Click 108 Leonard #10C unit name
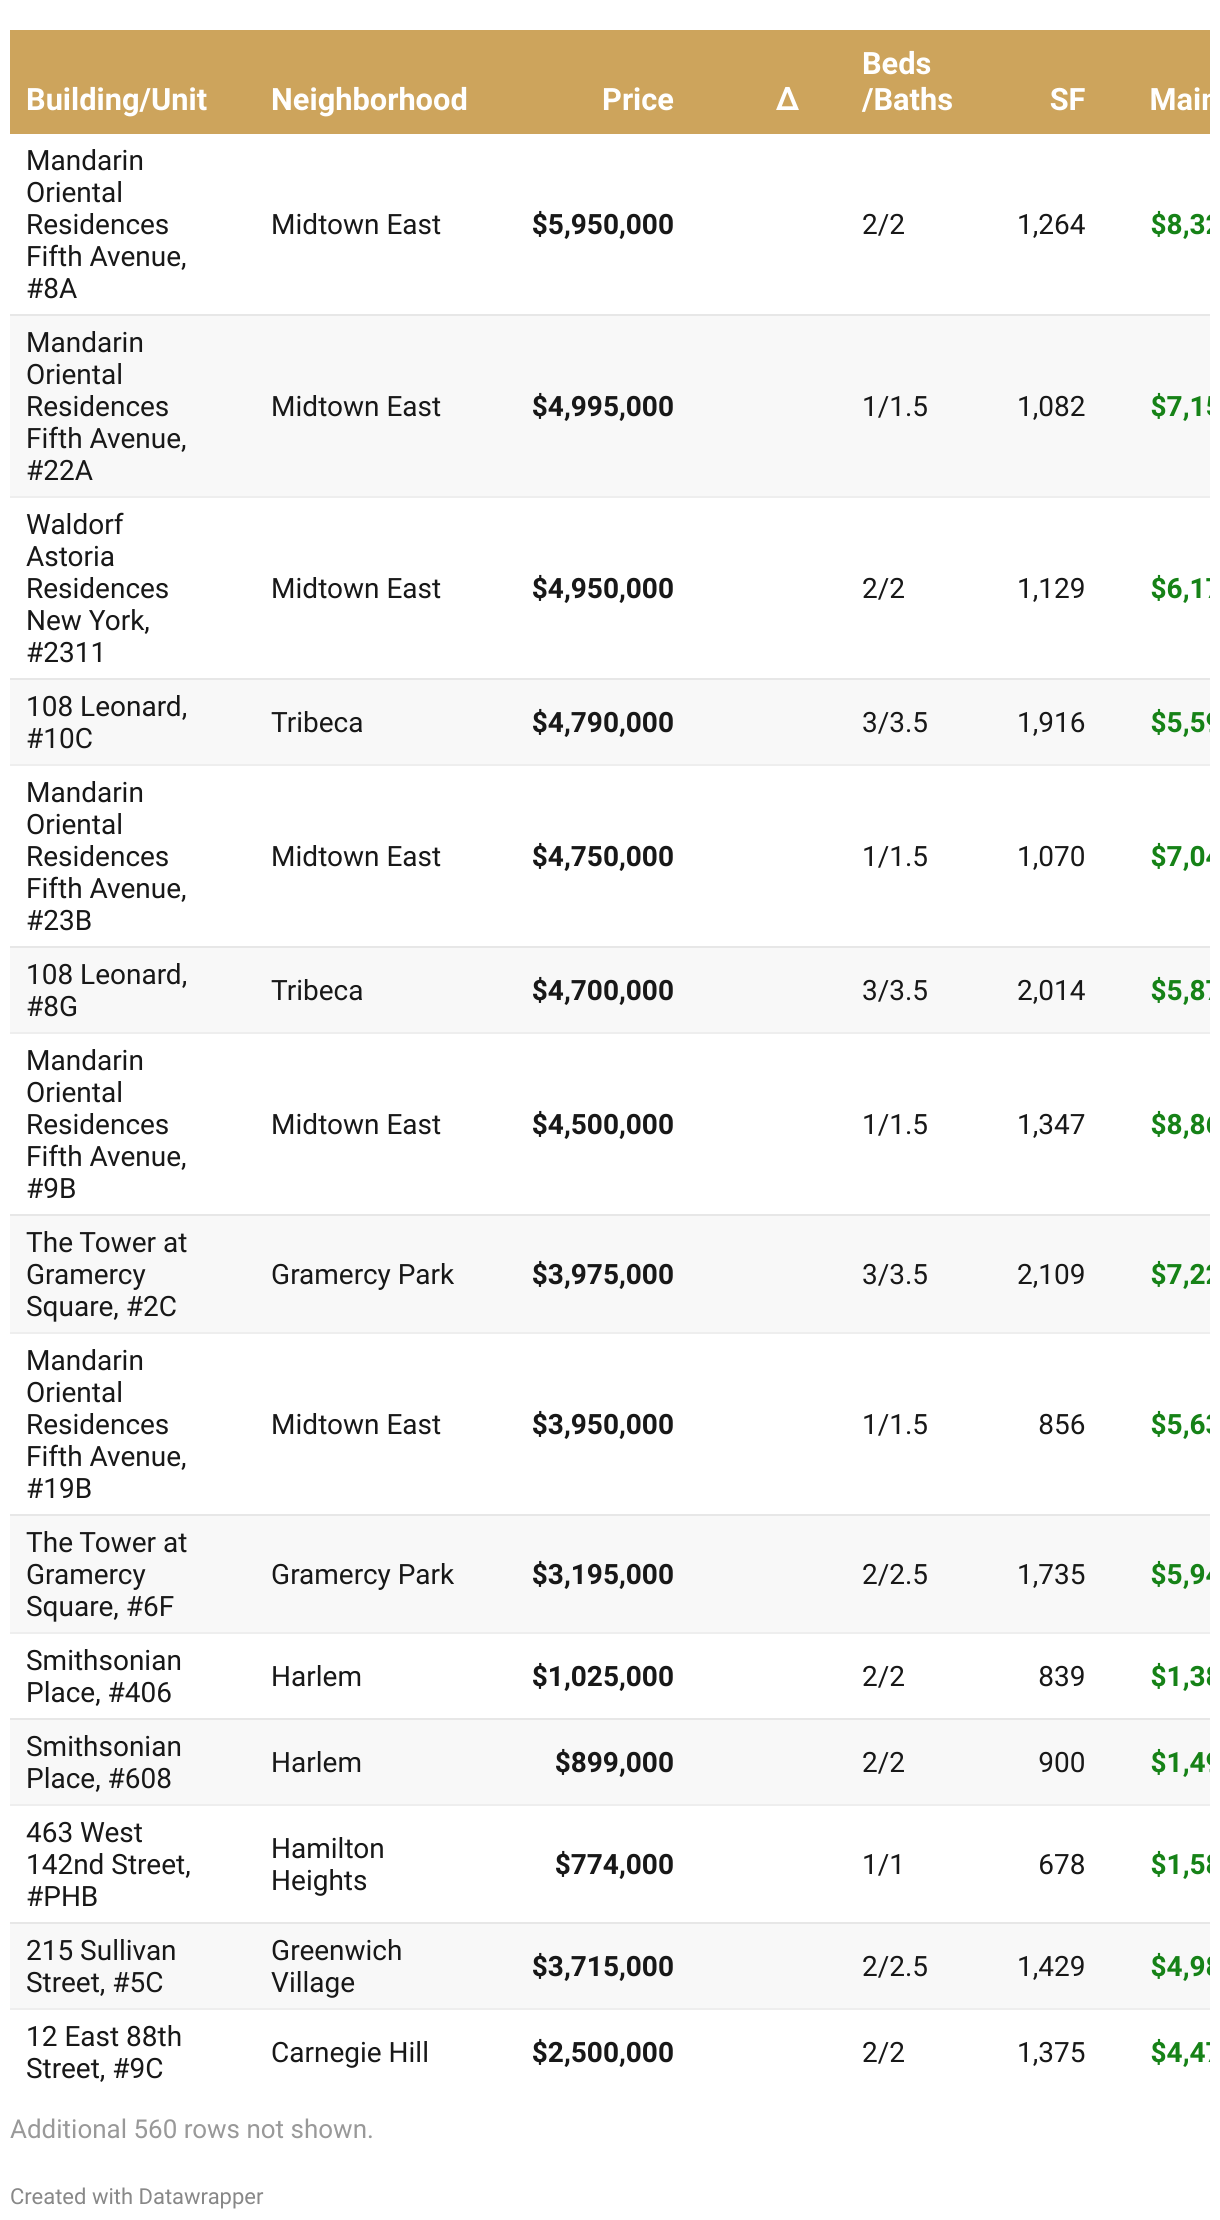 106,722
